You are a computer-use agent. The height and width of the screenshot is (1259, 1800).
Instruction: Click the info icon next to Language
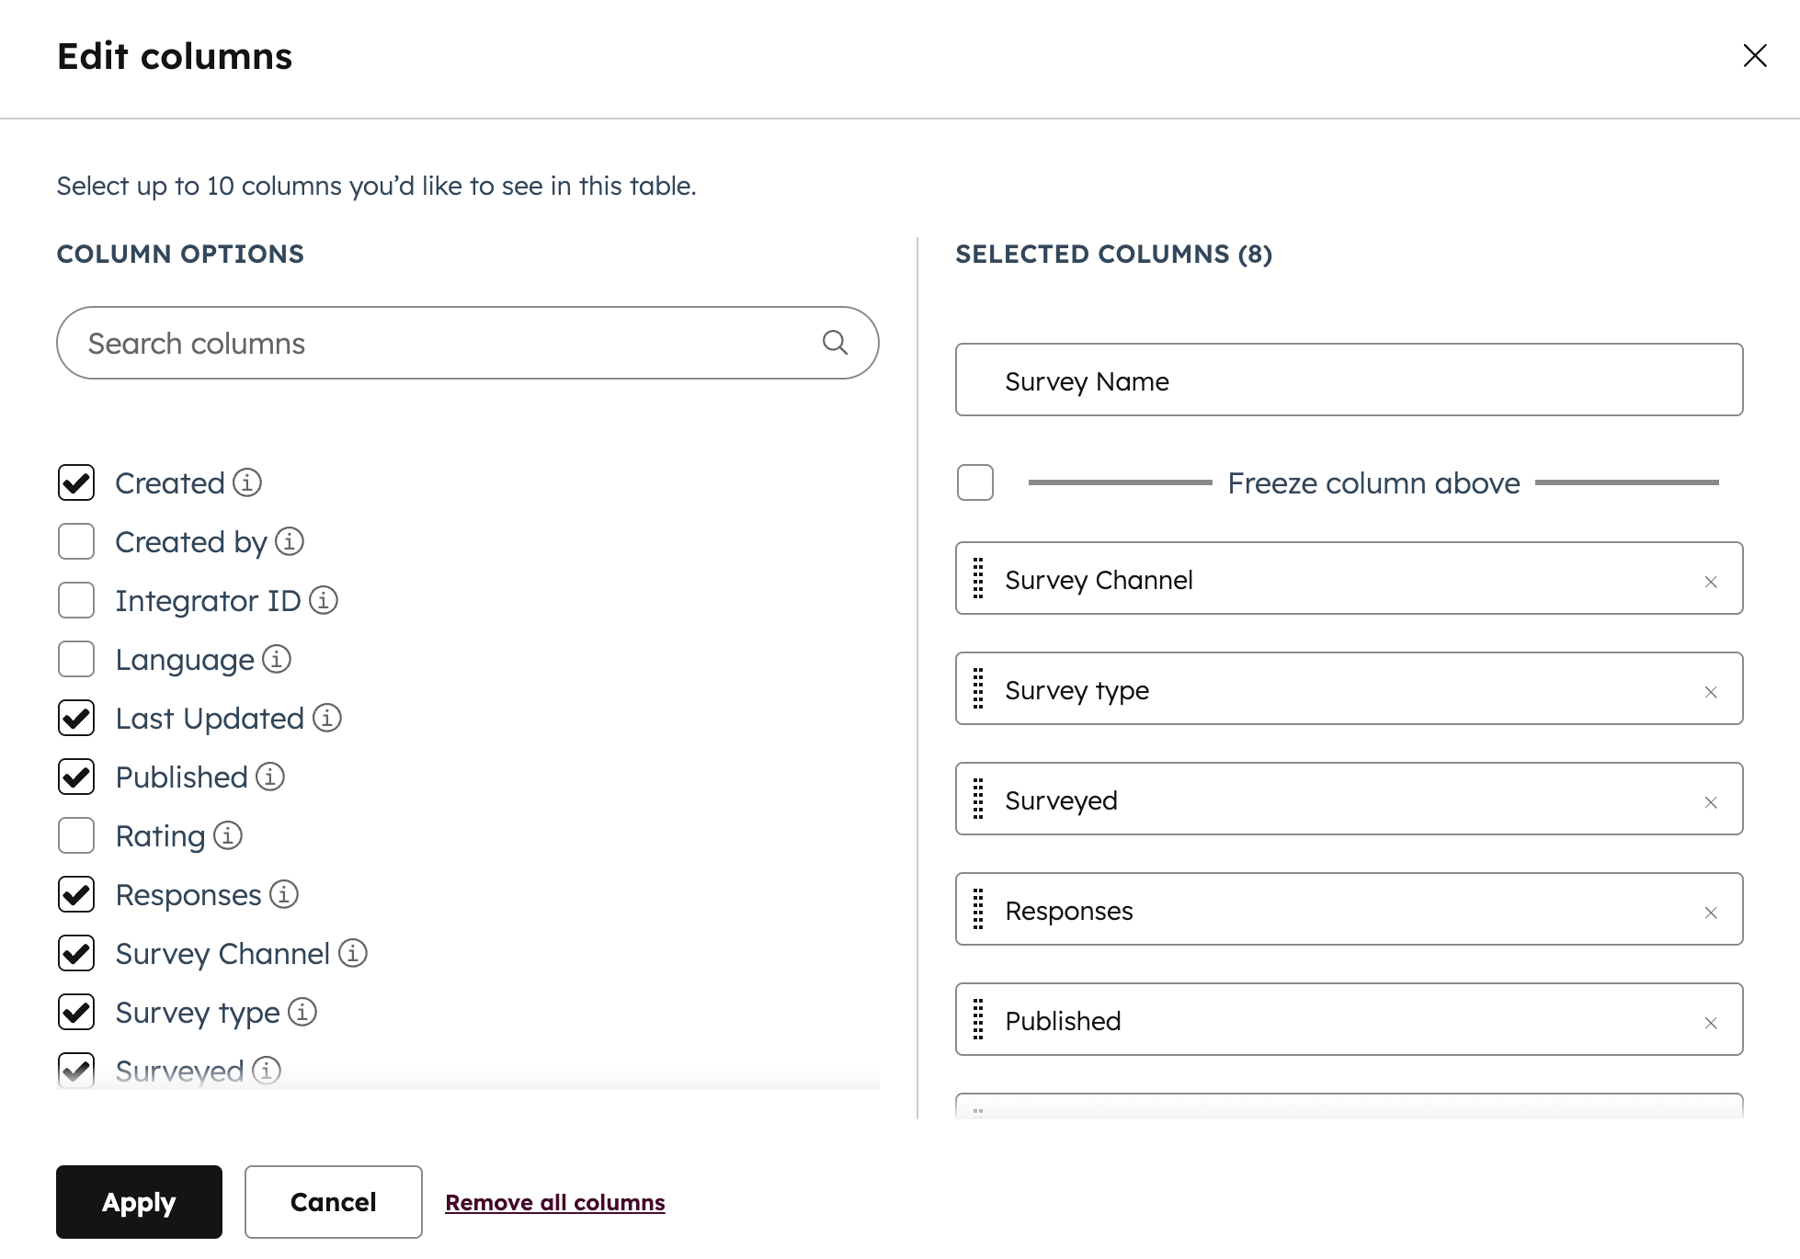pyautogui.click(x=276, y=659)
